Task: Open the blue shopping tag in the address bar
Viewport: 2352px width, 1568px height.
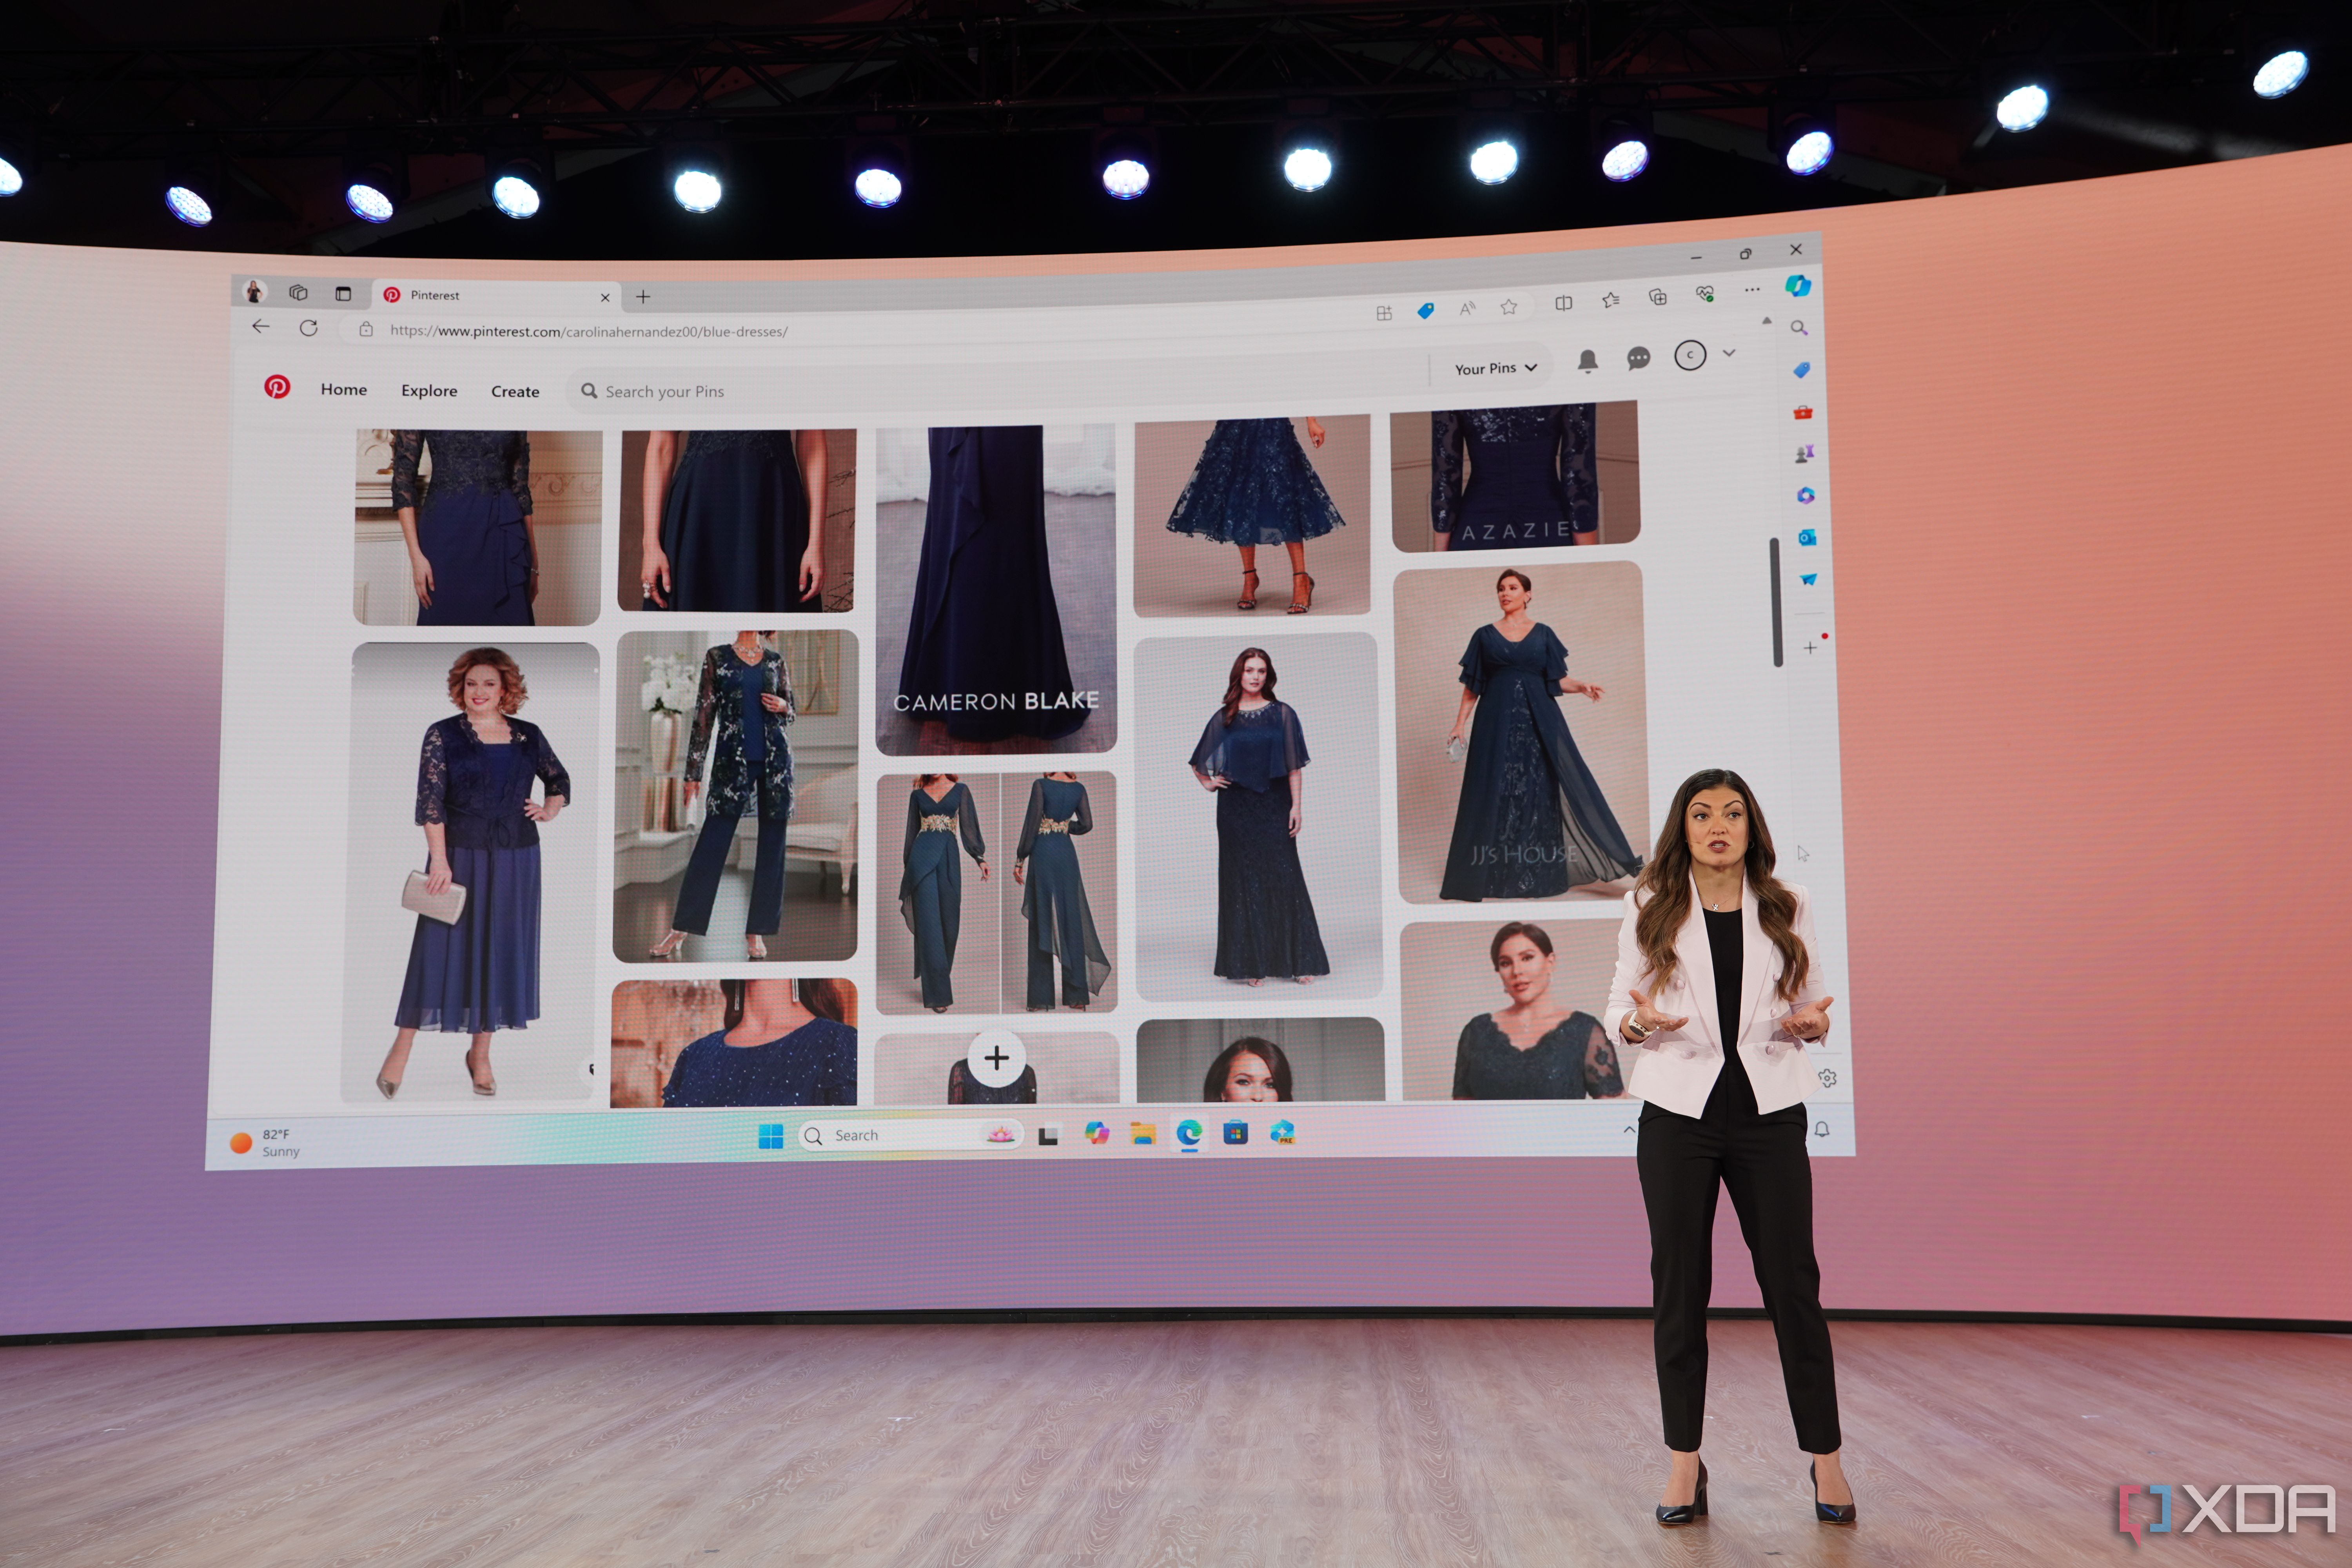Action: [1426, 311]
